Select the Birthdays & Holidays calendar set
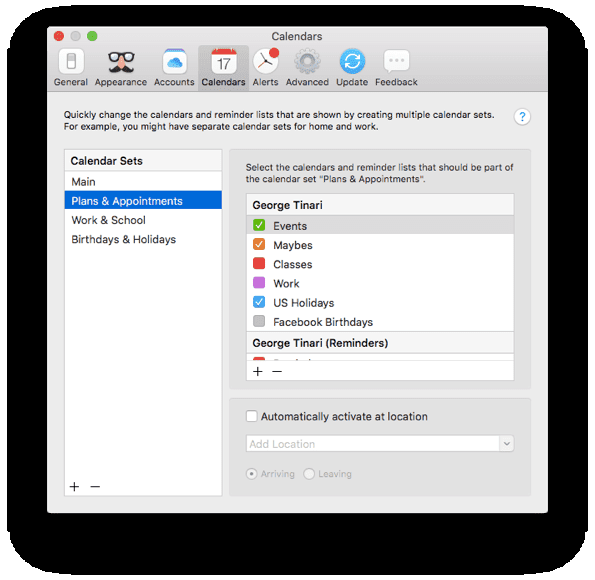Screen dimensions: 595x580 tap(143, 240)
